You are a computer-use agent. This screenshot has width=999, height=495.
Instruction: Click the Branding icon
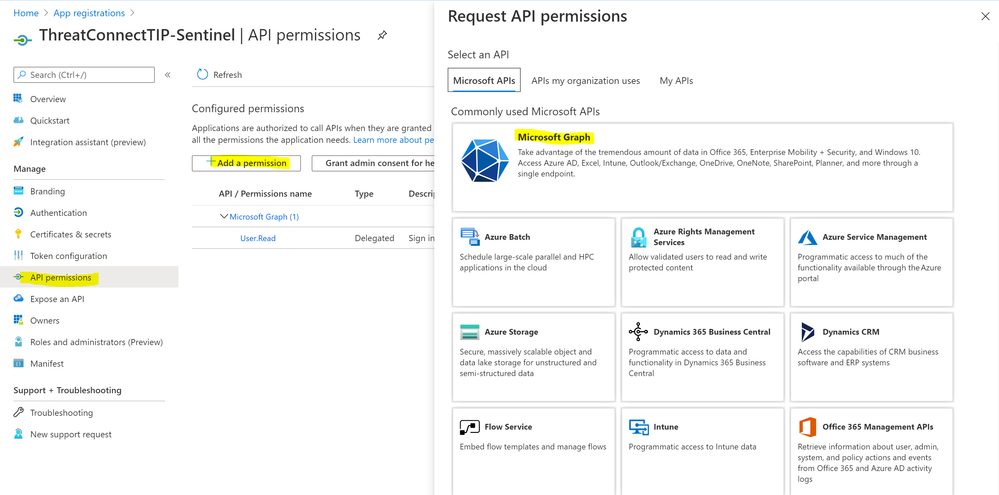point(18,191)
